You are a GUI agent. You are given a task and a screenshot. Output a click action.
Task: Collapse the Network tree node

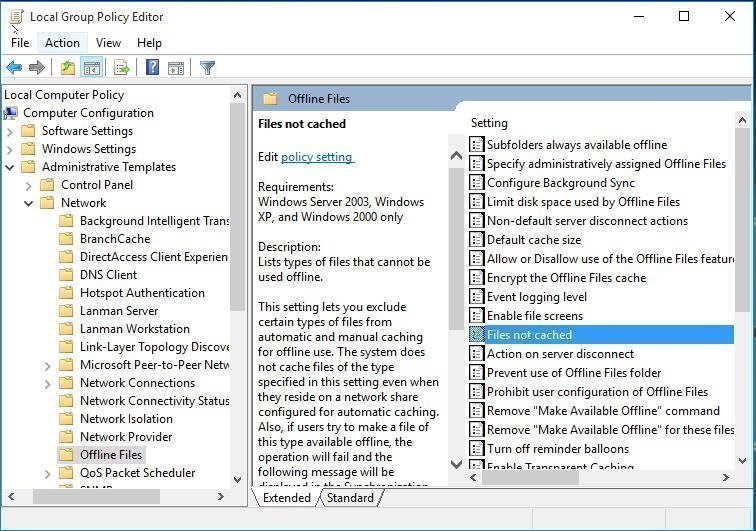28,203
